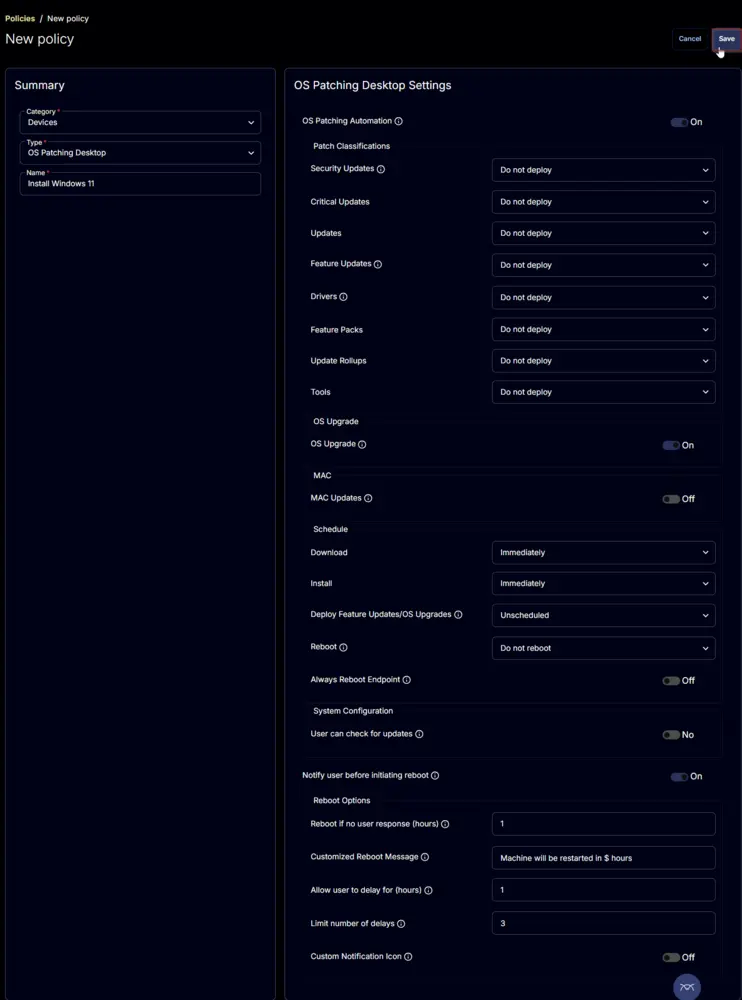Click info icon beside Allow user to delay for
The height and width of the screenshot is (1000, 742).
tap(429, 890)
